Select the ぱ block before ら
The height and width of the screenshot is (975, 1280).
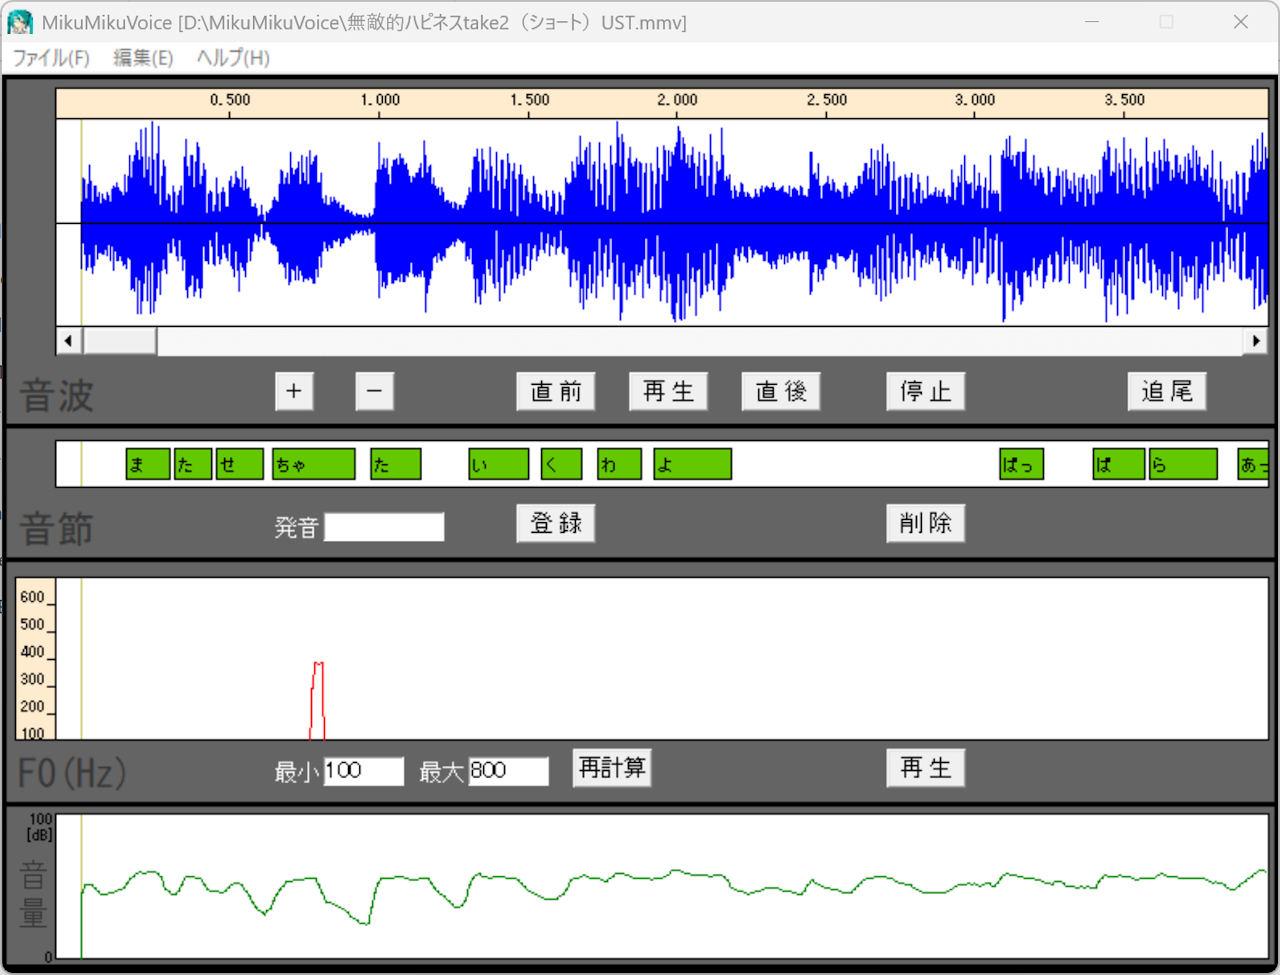[x=1119, y=464]
